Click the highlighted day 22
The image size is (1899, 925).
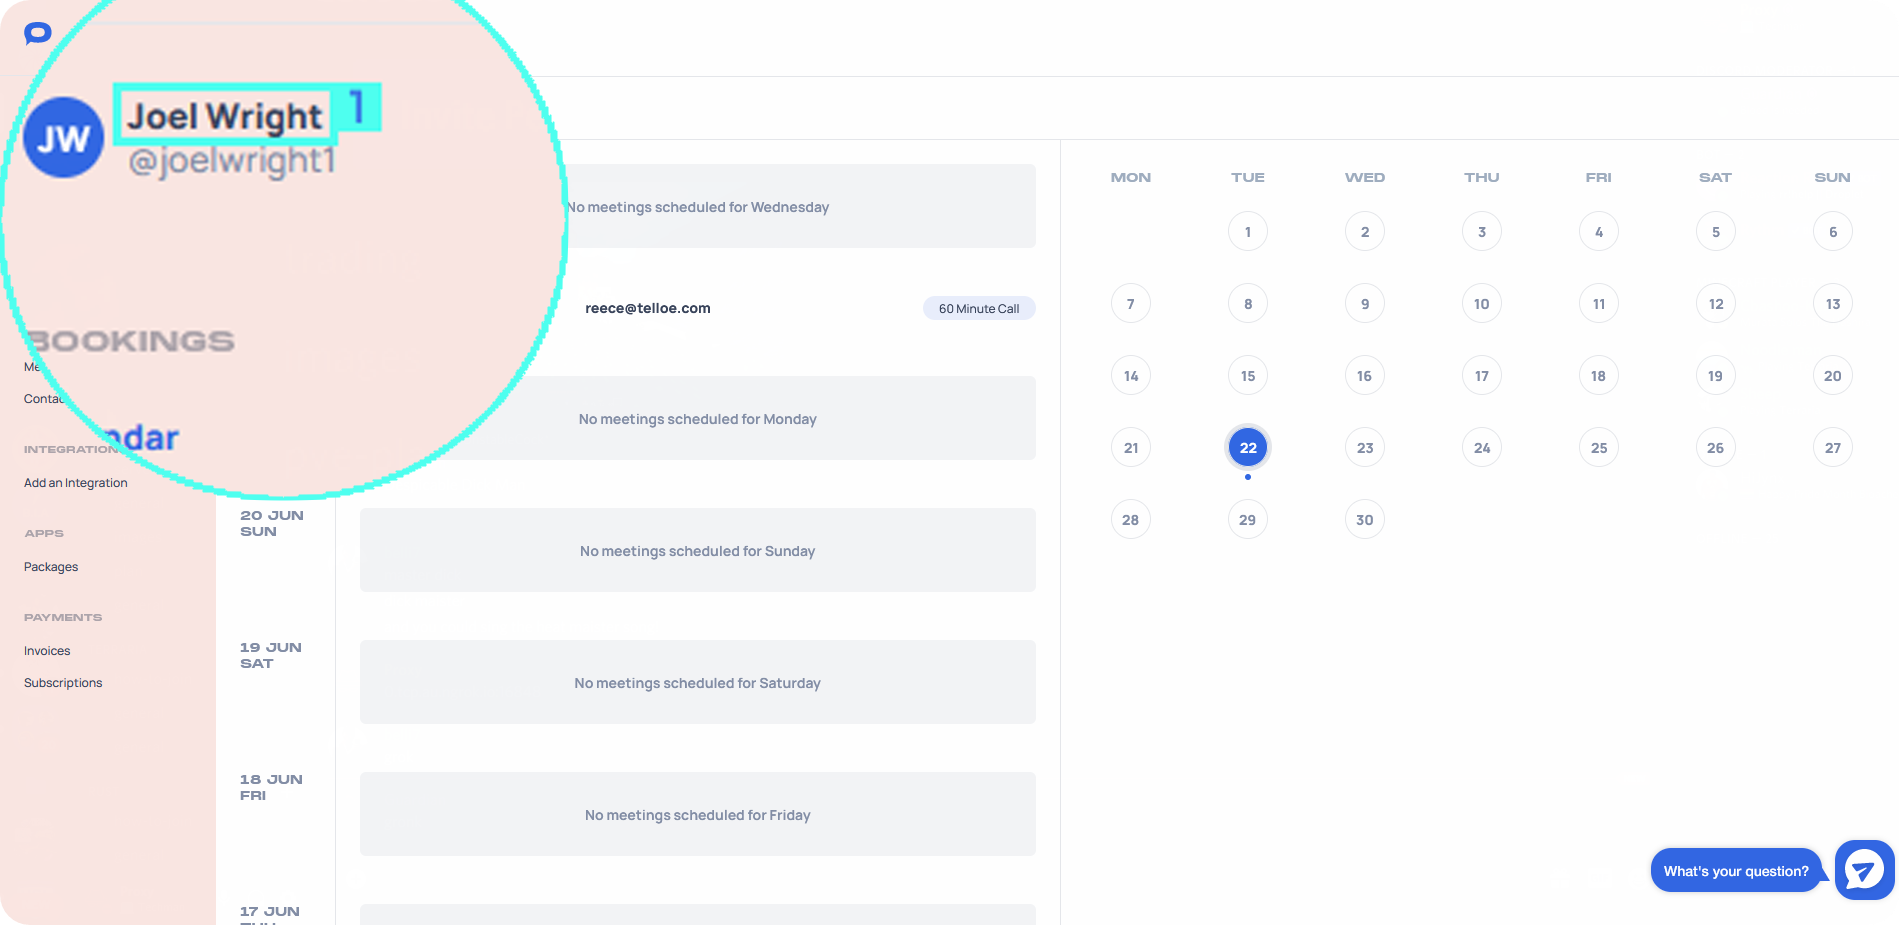point(1248,448)
